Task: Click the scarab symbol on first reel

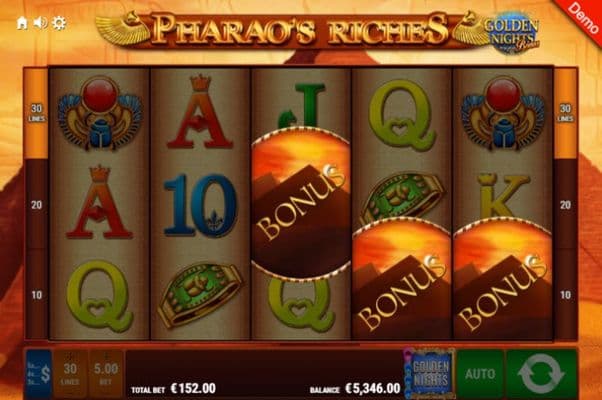Action: tap(100, 113)
